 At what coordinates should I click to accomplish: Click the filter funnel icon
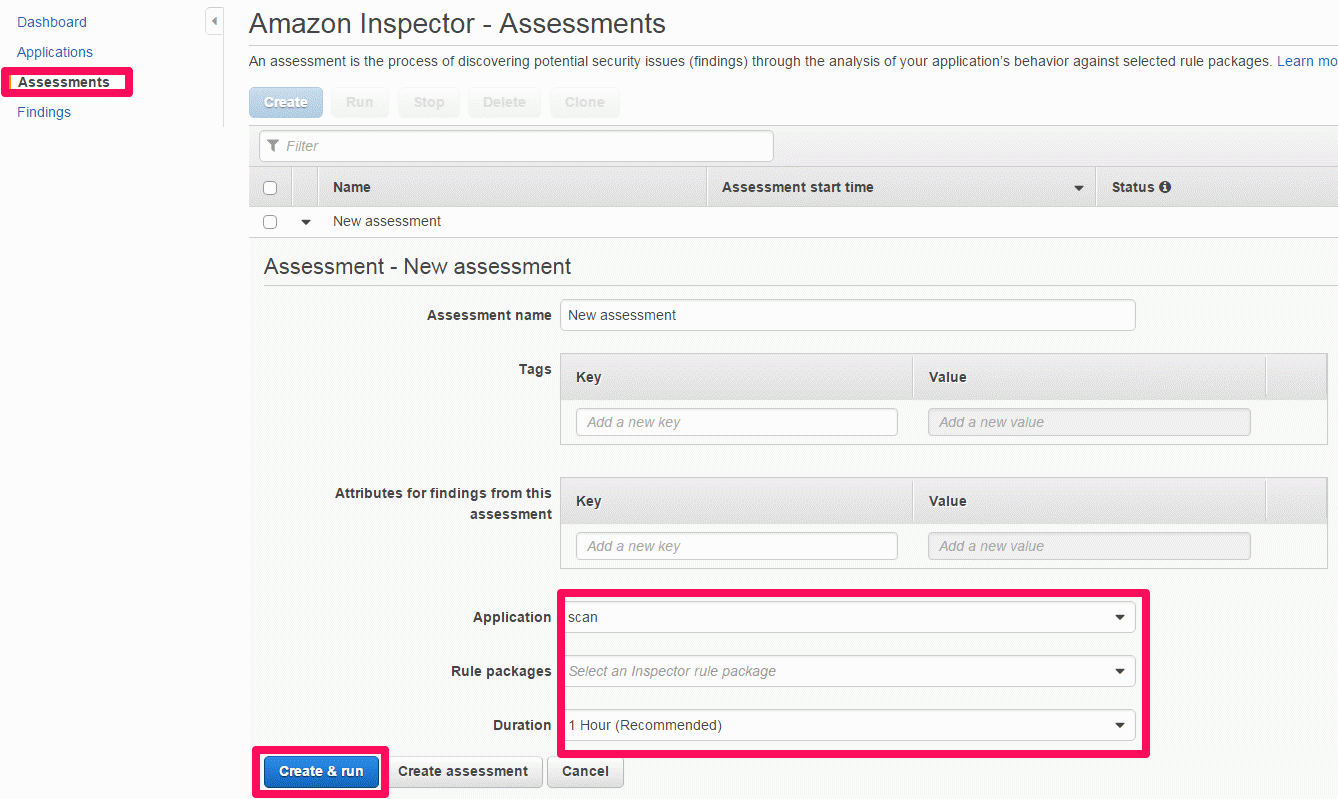coord(273,146)
